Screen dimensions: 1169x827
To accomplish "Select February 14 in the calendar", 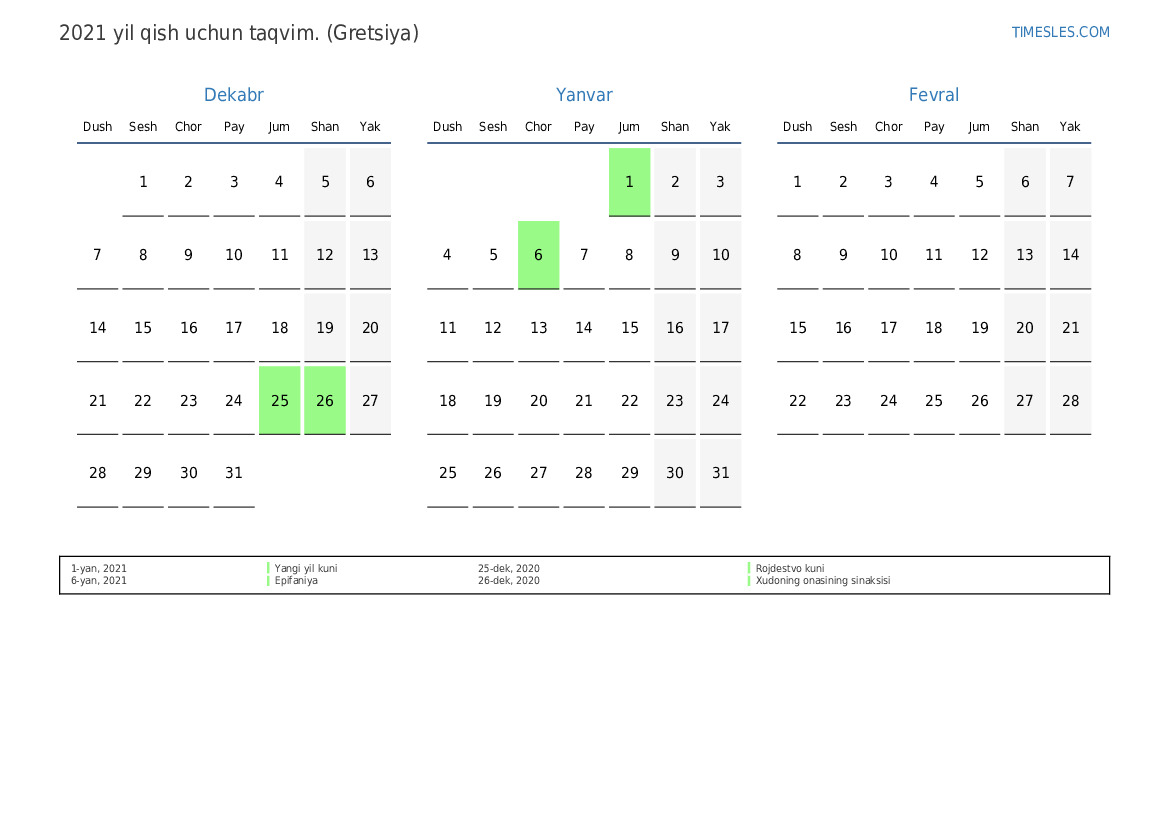I will coord(1071,255).
